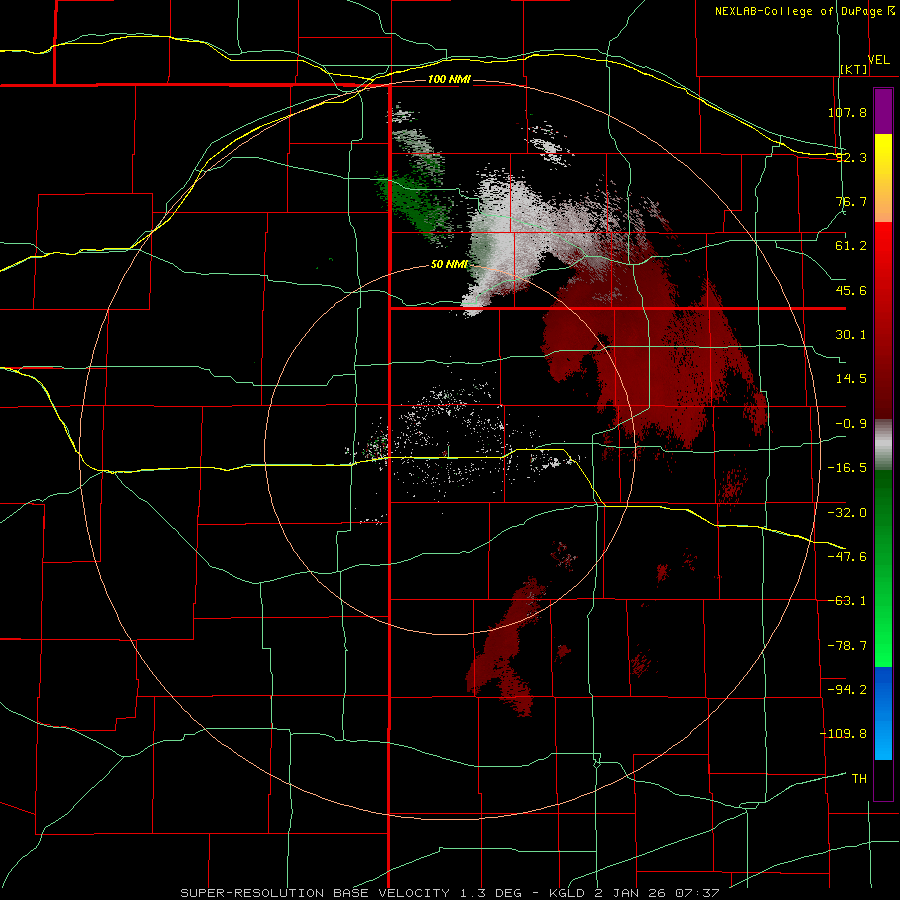This screenshot has height=900, width=900.
Task: Pick the green segment of velocity color bar
Action: click(x=883, y=568)
